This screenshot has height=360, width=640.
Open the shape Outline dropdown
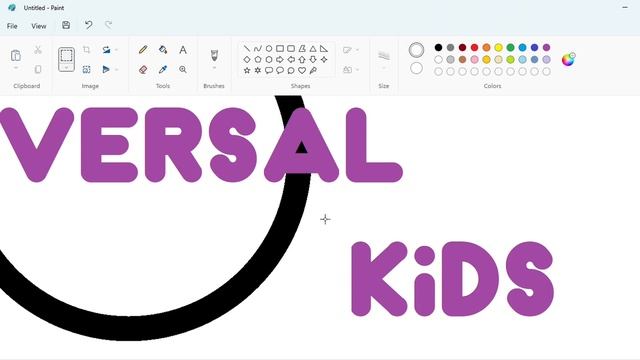(351, 50)
